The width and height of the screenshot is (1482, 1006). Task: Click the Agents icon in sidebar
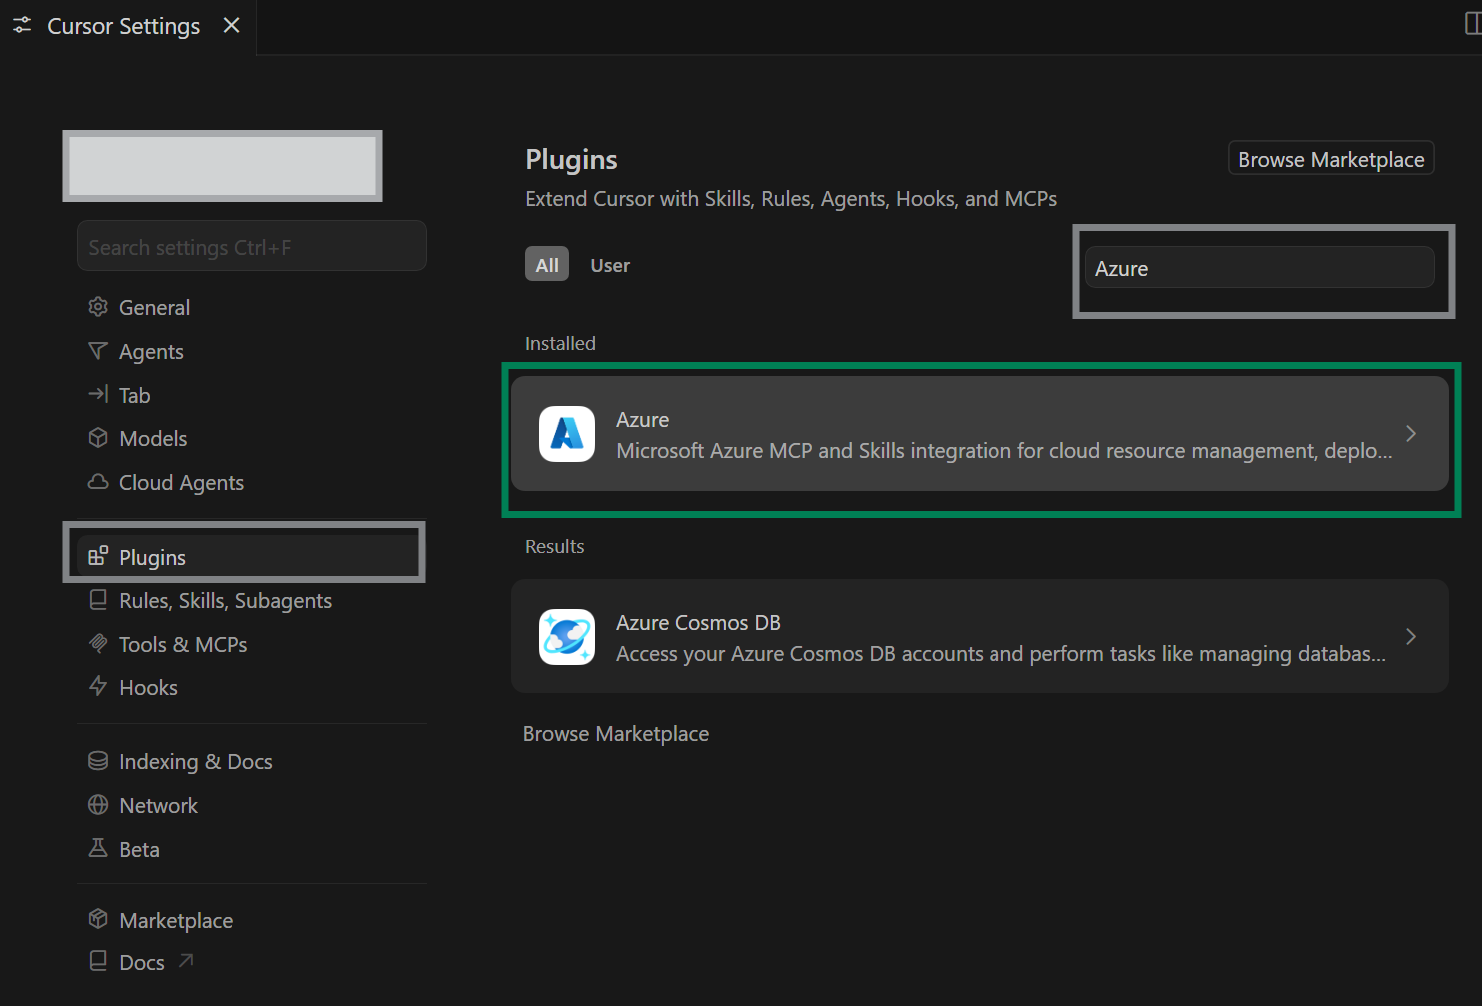point(98,351)
